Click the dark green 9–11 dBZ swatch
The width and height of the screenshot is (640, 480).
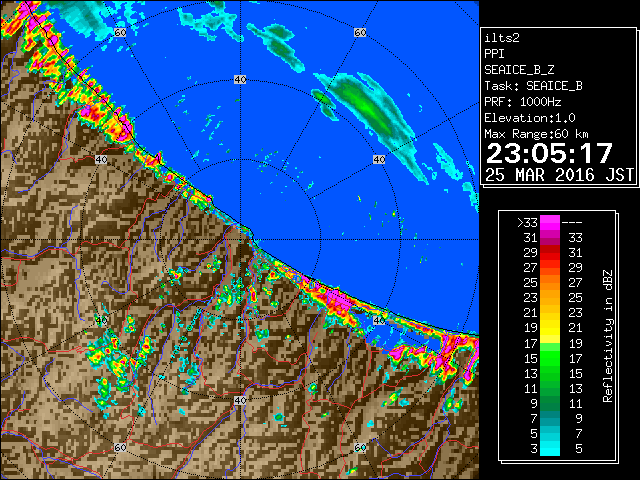(x=550, y=403)
